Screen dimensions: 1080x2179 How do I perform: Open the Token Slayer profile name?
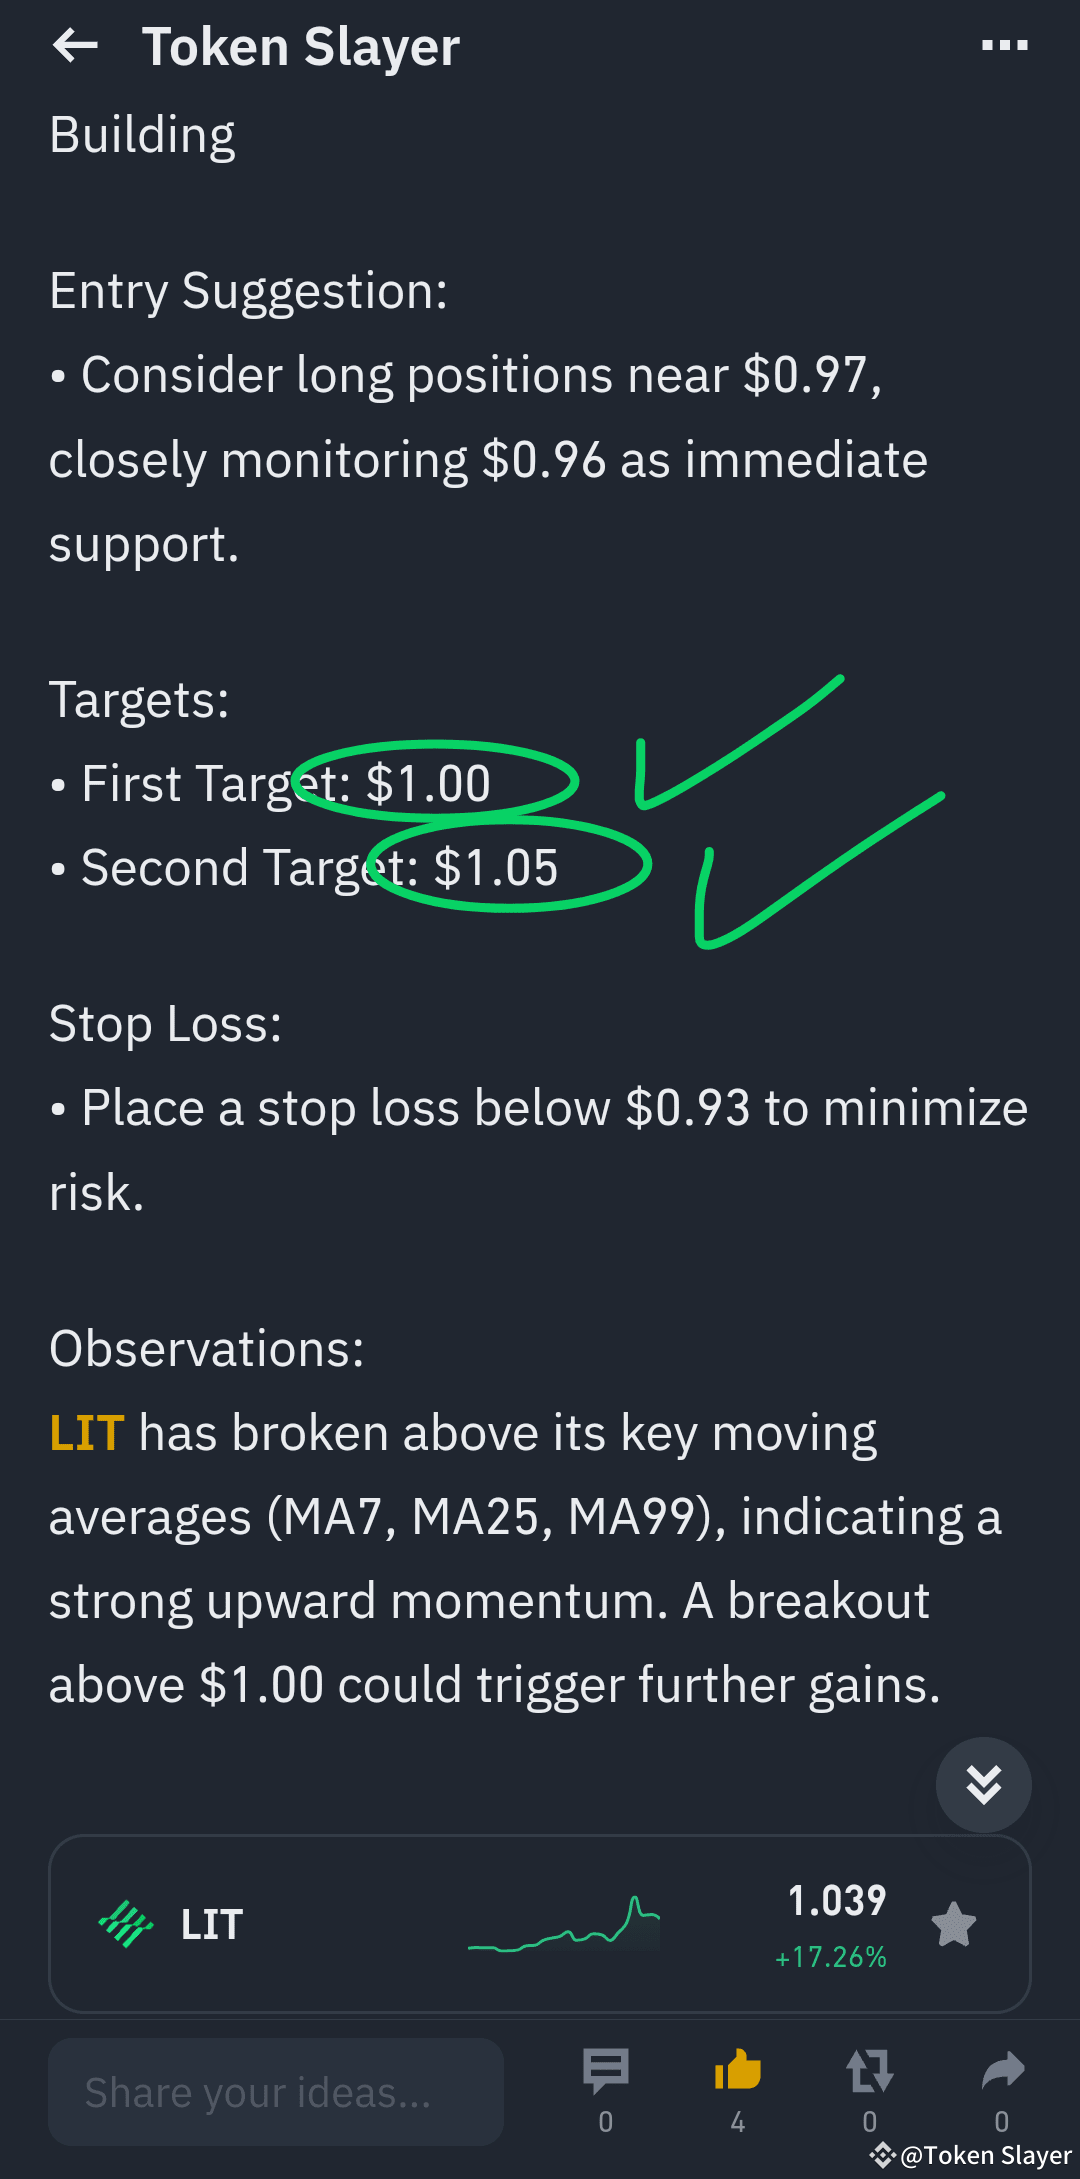[x=300, y=46]
